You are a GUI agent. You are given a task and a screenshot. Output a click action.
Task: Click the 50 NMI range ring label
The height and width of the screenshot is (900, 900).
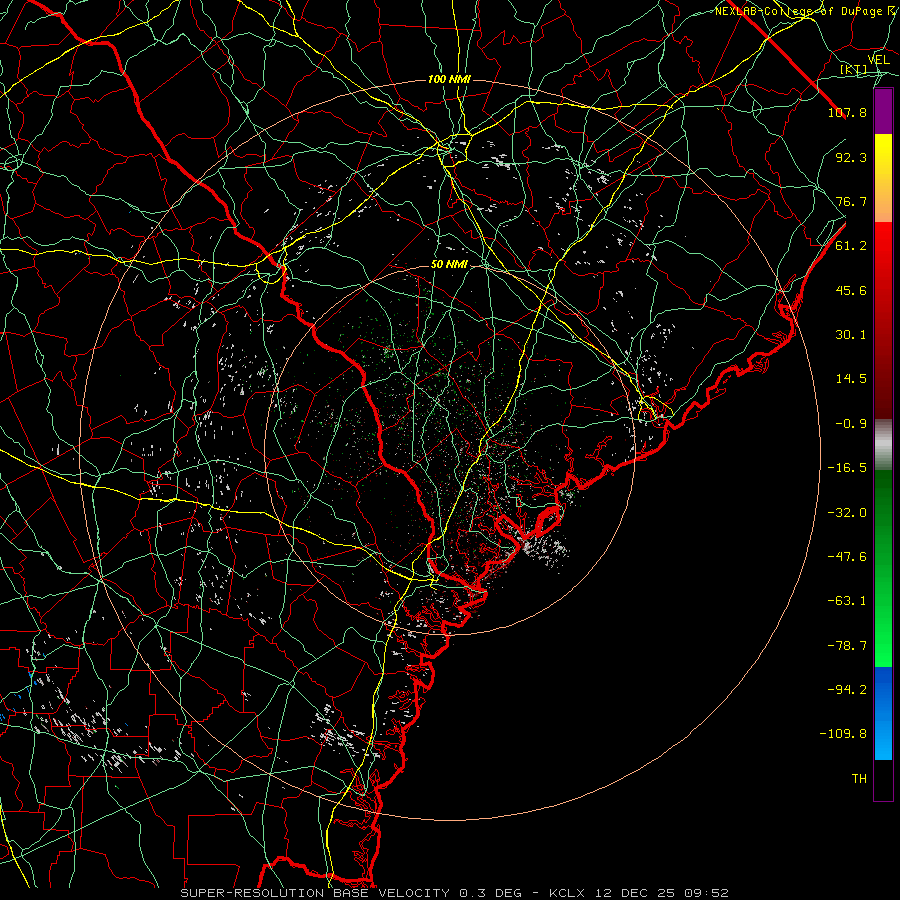(x=449, y=265)
